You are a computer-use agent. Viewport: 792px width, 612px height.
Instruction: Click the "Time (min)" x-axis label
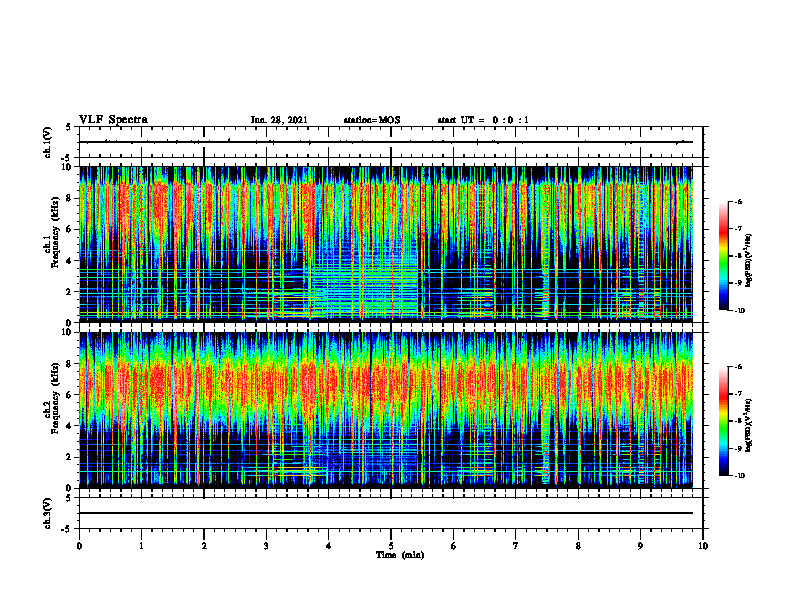[x=400, y=555]
